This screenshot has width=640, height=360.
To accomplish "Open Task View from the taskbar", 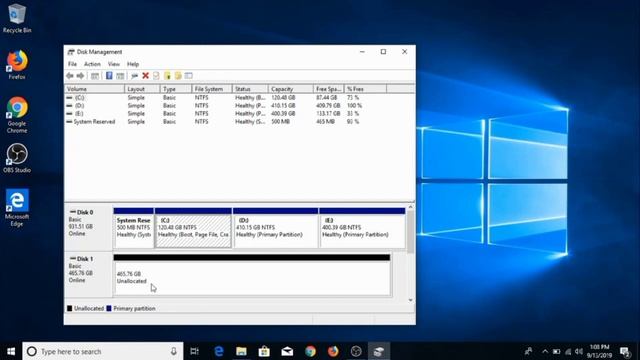I will [195, 351].
